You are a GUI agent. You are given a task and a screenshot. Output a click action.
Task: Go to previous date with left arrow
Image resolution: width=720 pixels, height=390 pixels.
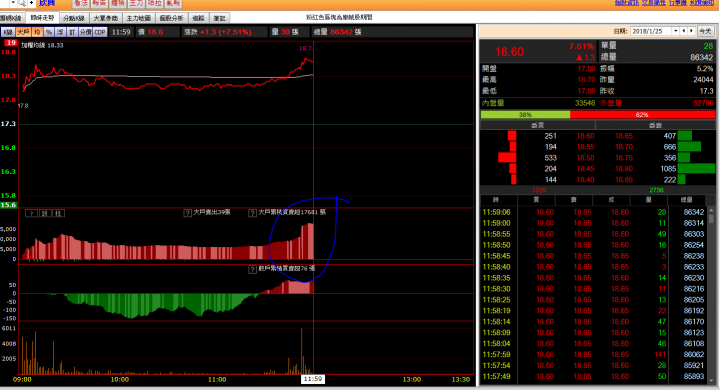[684, 31]
